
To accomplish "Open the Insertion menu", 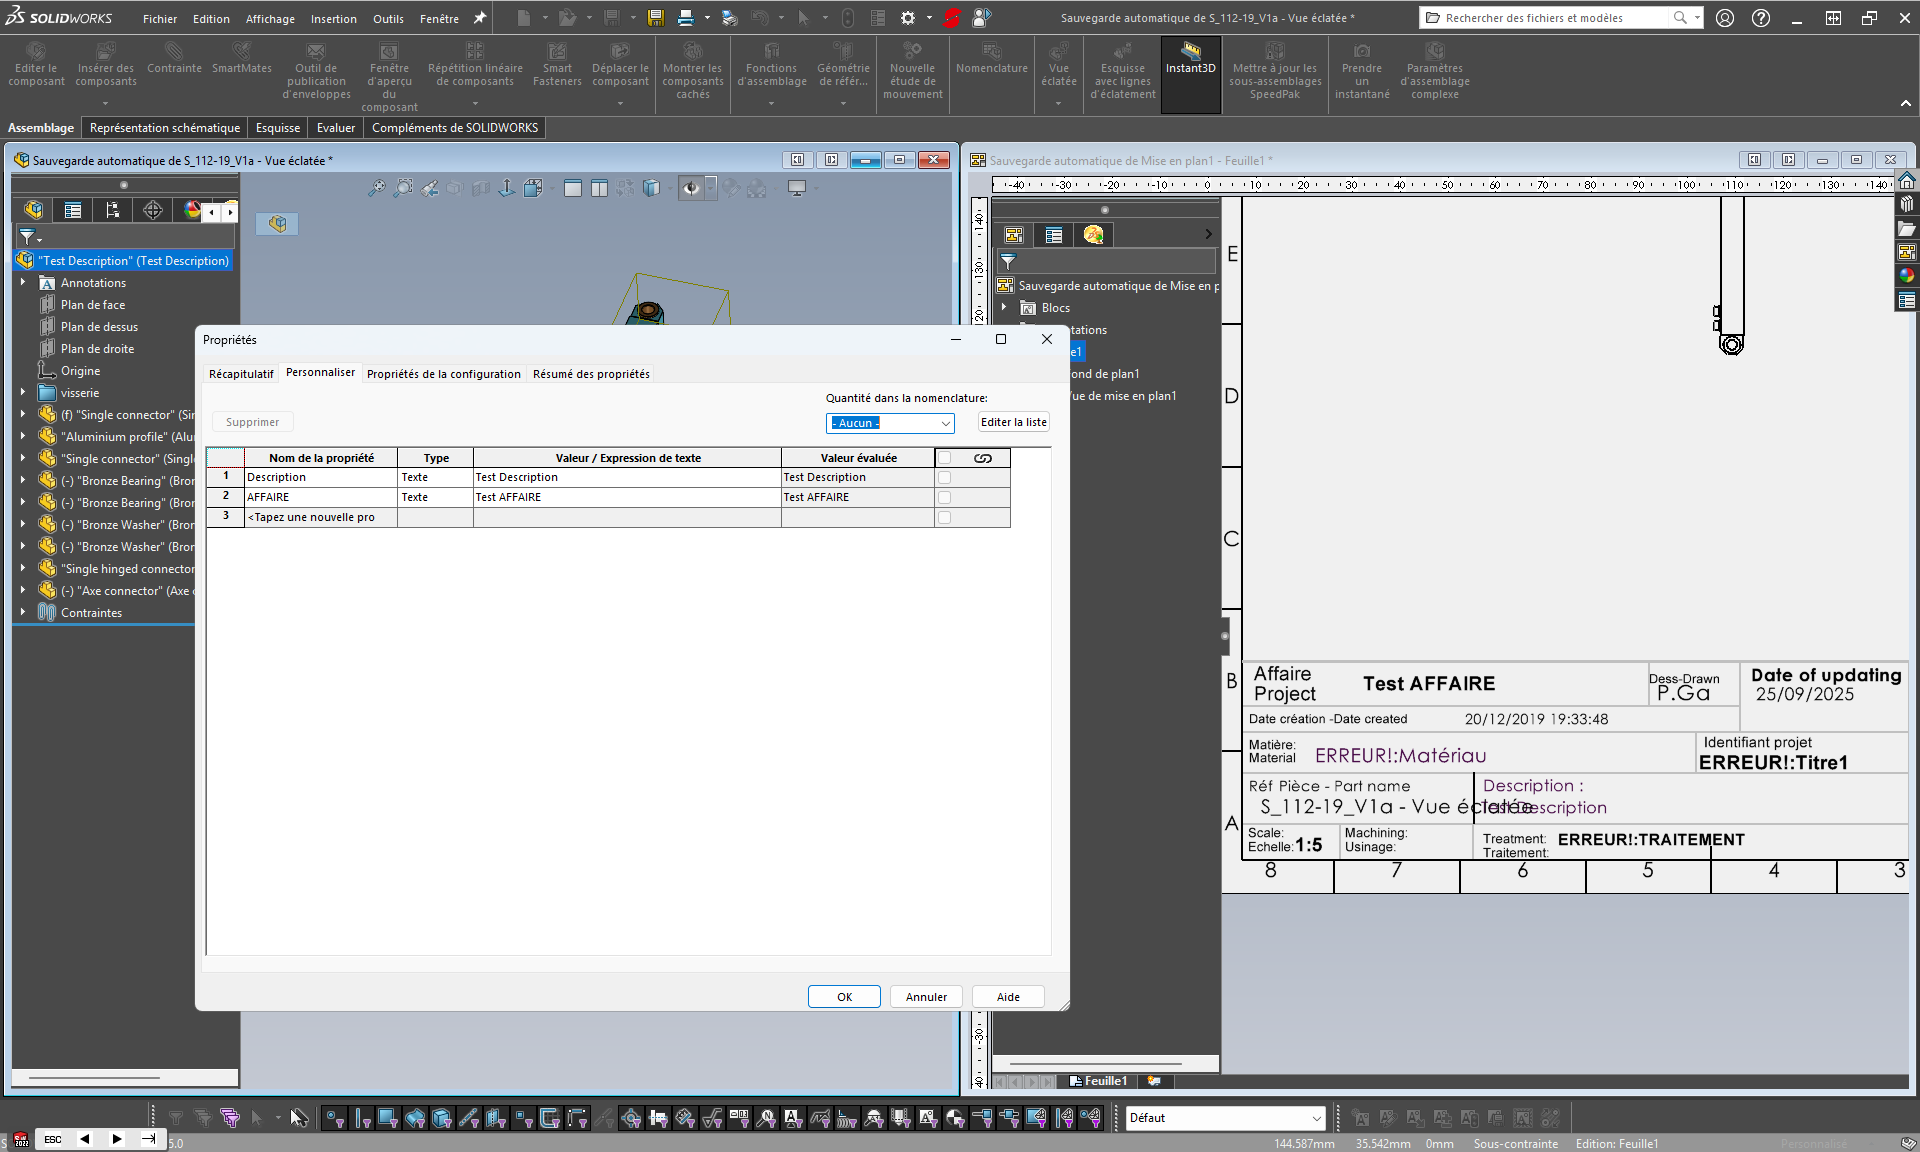I will (x=333, y=18).
